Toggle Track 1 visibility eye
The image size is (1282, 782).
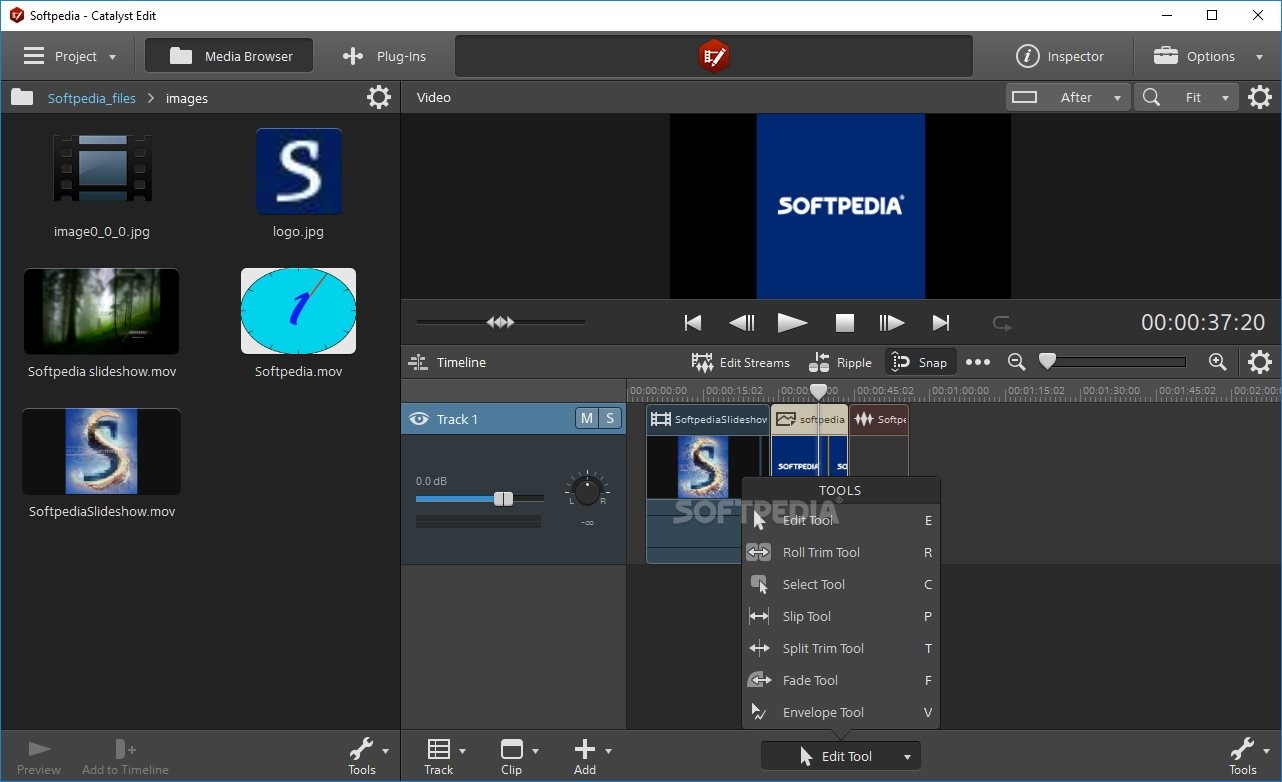tap(419, 419)
